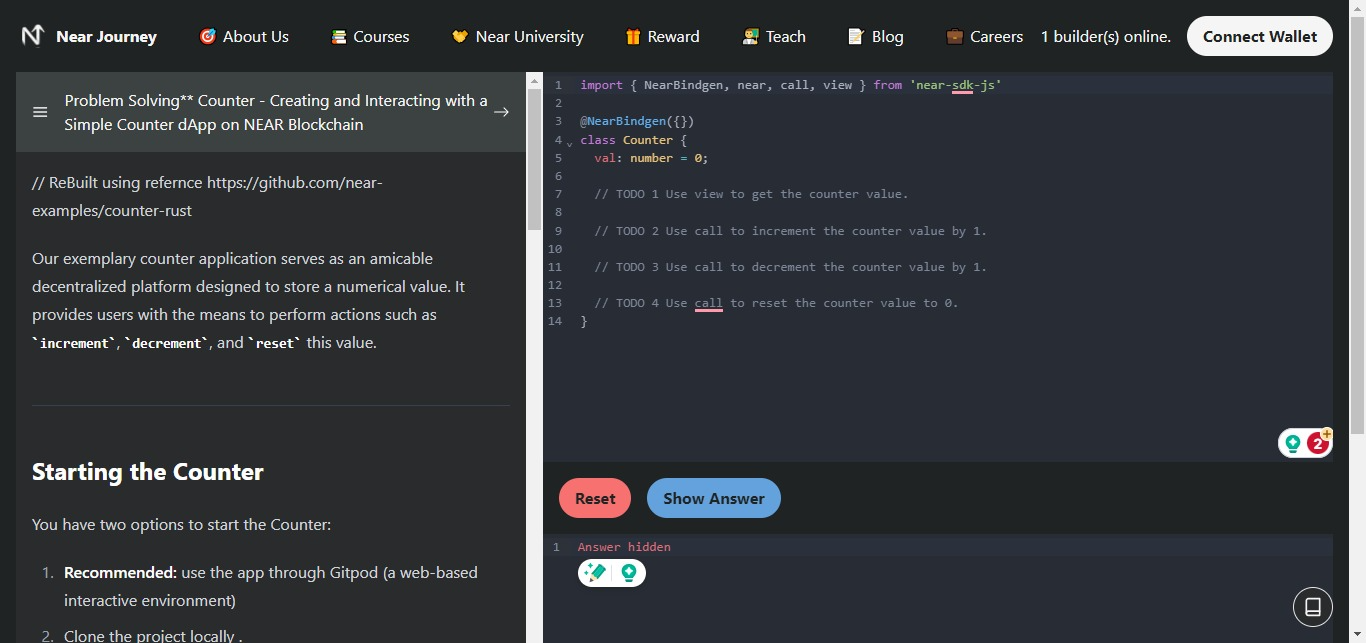
Task: Click the Connect Wallet button
Action: coord(1260,36)
